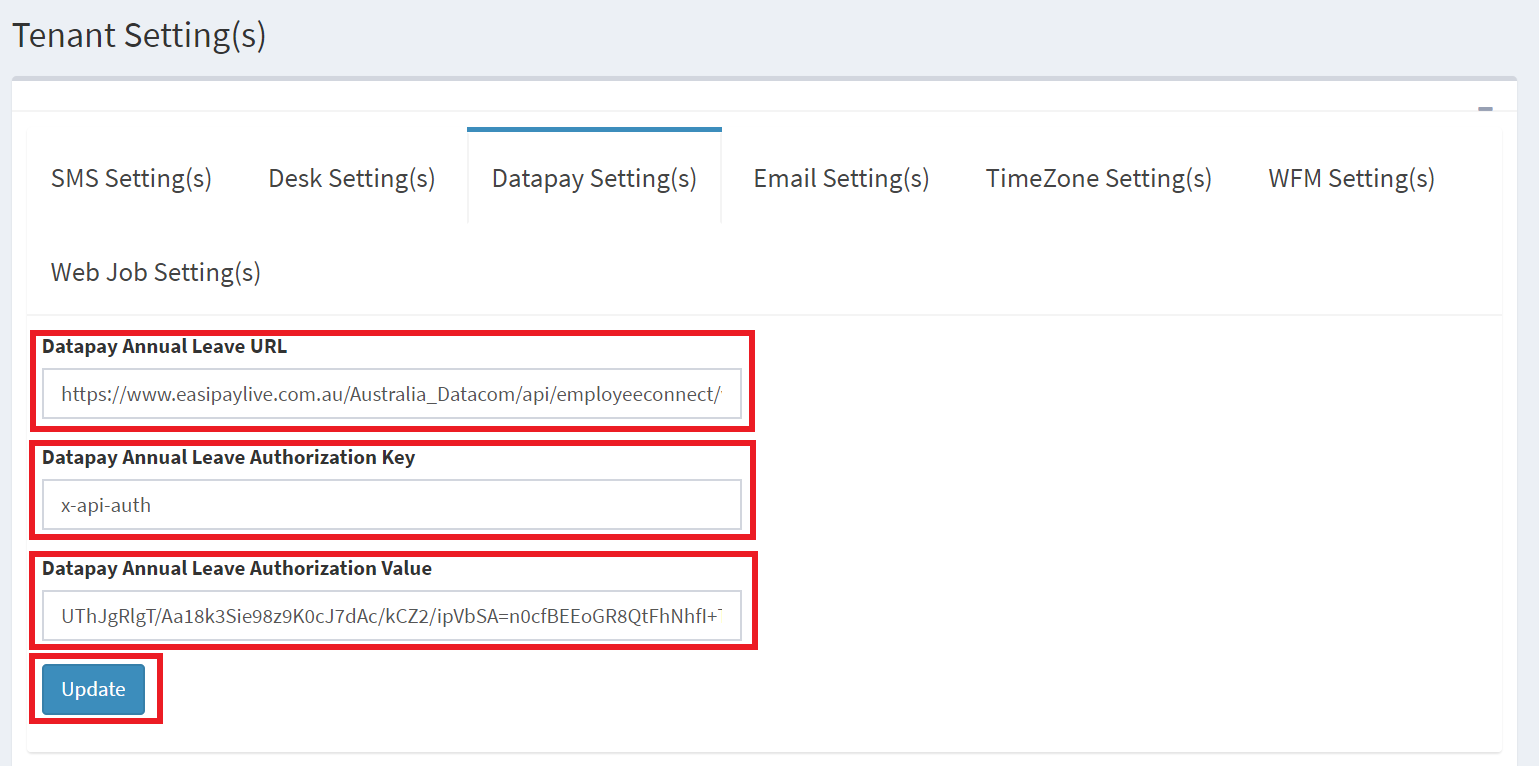
Task: Open the TimeZone Setting(s) tab
Action: click(x=1097, y=177)
